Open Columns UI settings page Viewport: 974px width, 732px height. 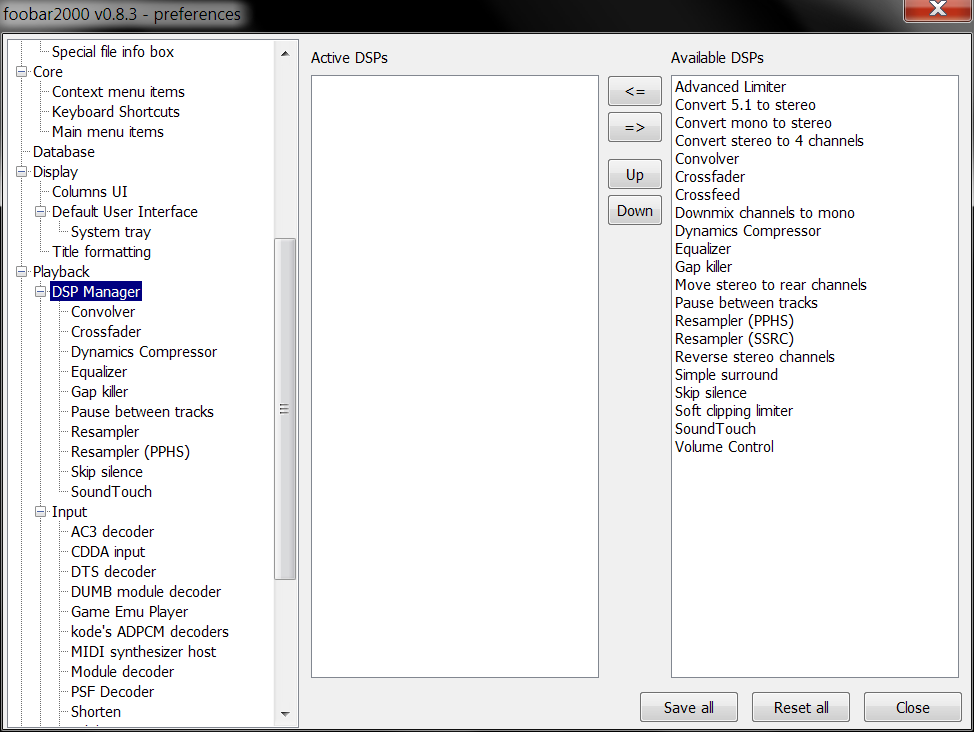[x=90, y=192]
